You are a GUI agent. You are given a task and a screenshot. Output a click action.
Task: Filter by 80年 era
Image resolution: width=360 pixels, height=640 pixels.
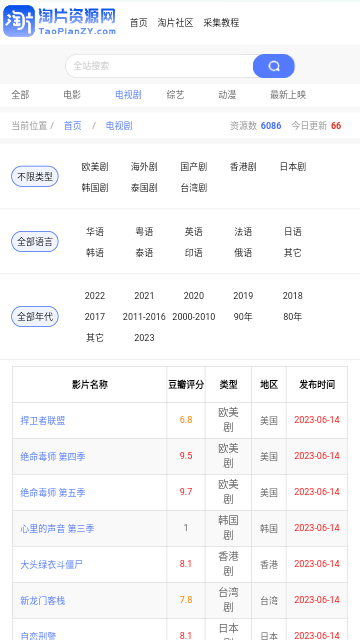coord(293,317)
